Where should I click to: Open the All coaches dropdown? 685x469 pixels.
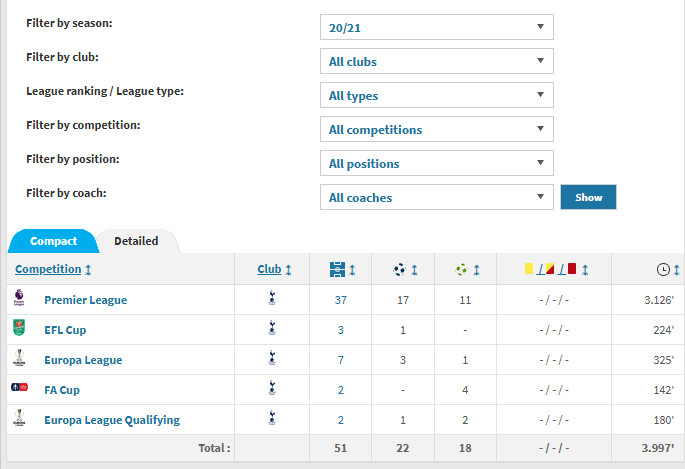(x=437, y=197)
